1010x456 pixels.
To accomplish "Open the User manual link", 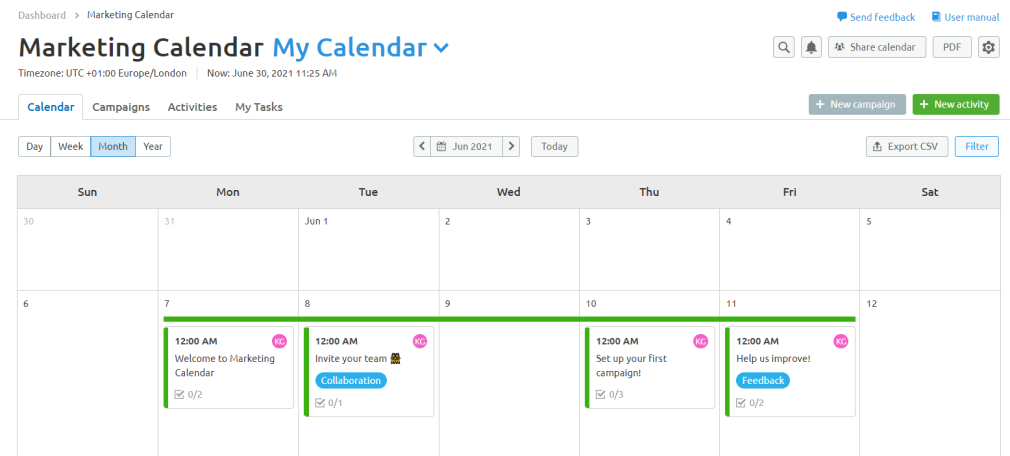I will coord(966,17).
